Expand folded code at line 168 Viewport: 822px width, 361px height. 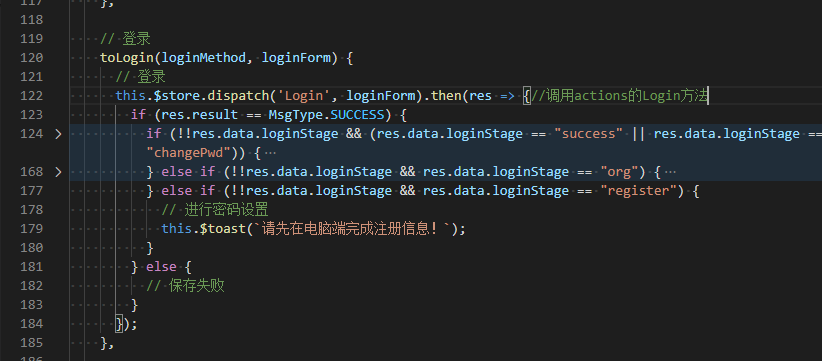coord(58,172)
